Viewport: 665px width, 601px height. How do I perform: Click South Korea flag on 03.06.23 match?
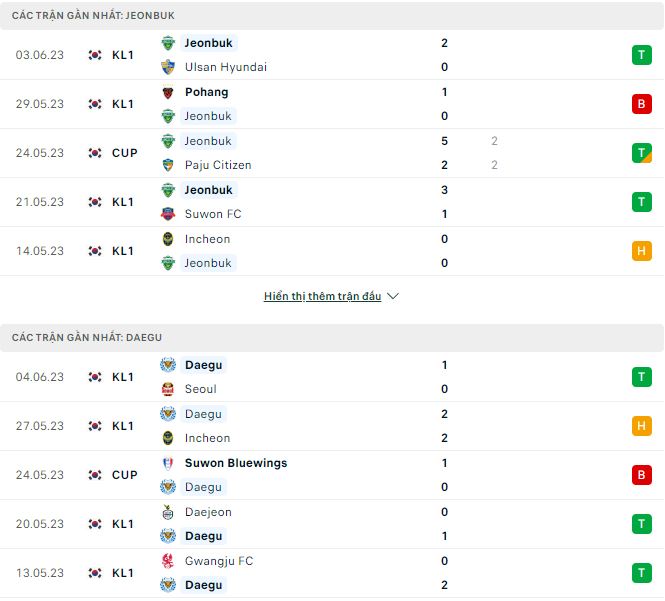click(x=95, y=55)
